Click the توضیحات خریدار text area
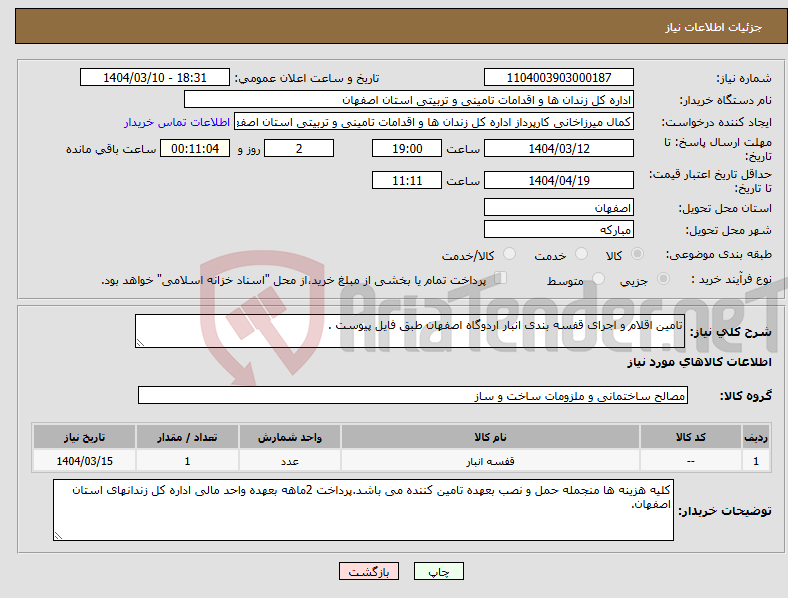Viewport: 788px width, 598px height. tap(363, 510)
